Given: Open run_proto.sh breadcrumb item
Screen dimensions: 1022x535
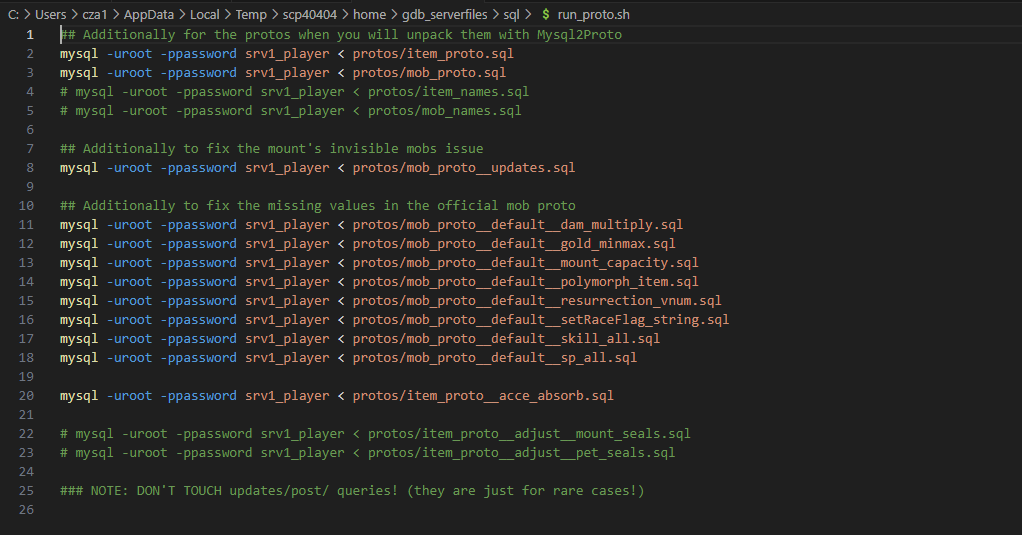Looking at the screenshot, I should (x=594, y=15).
